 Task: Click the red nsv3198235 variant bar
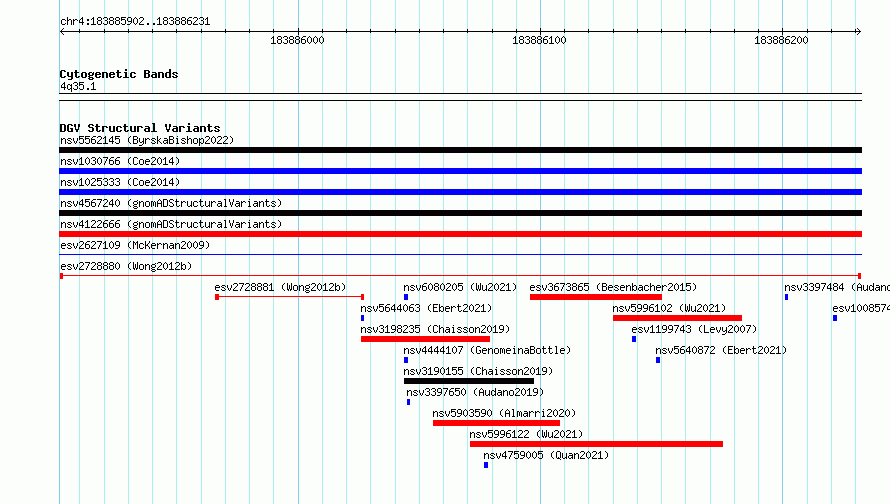pos(425,339)
